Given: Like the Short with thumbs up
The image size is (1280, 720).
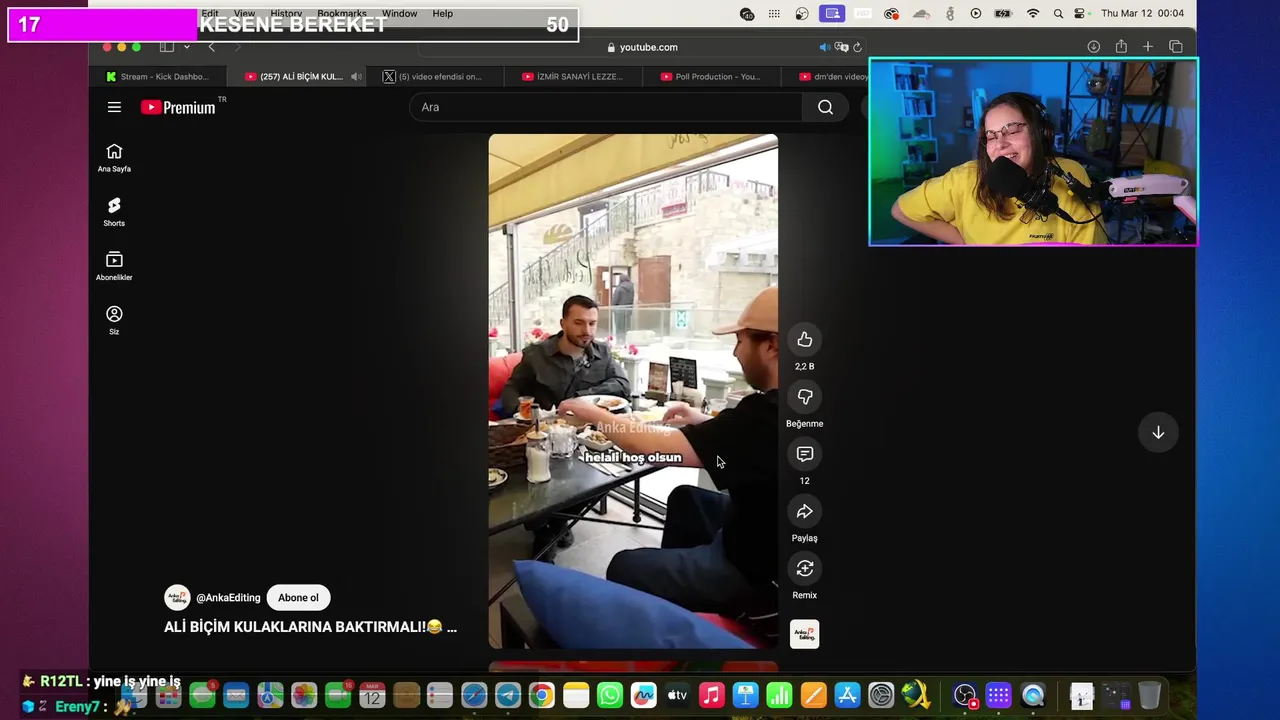Looking at the screenshot, I should [804, 340].
